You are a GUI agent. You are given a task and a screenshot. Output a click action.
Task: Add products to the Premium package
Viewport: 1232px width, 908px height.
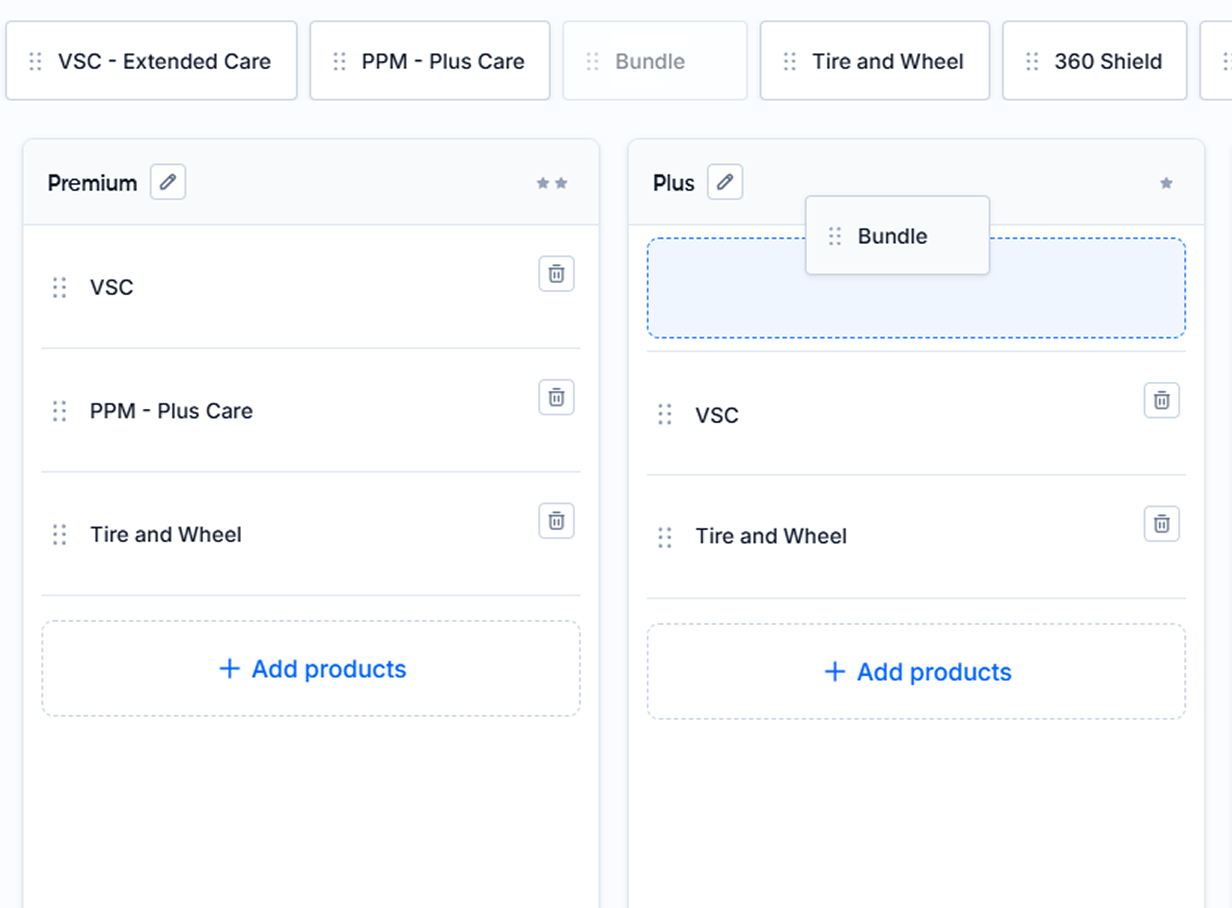(x=311, y=669)
